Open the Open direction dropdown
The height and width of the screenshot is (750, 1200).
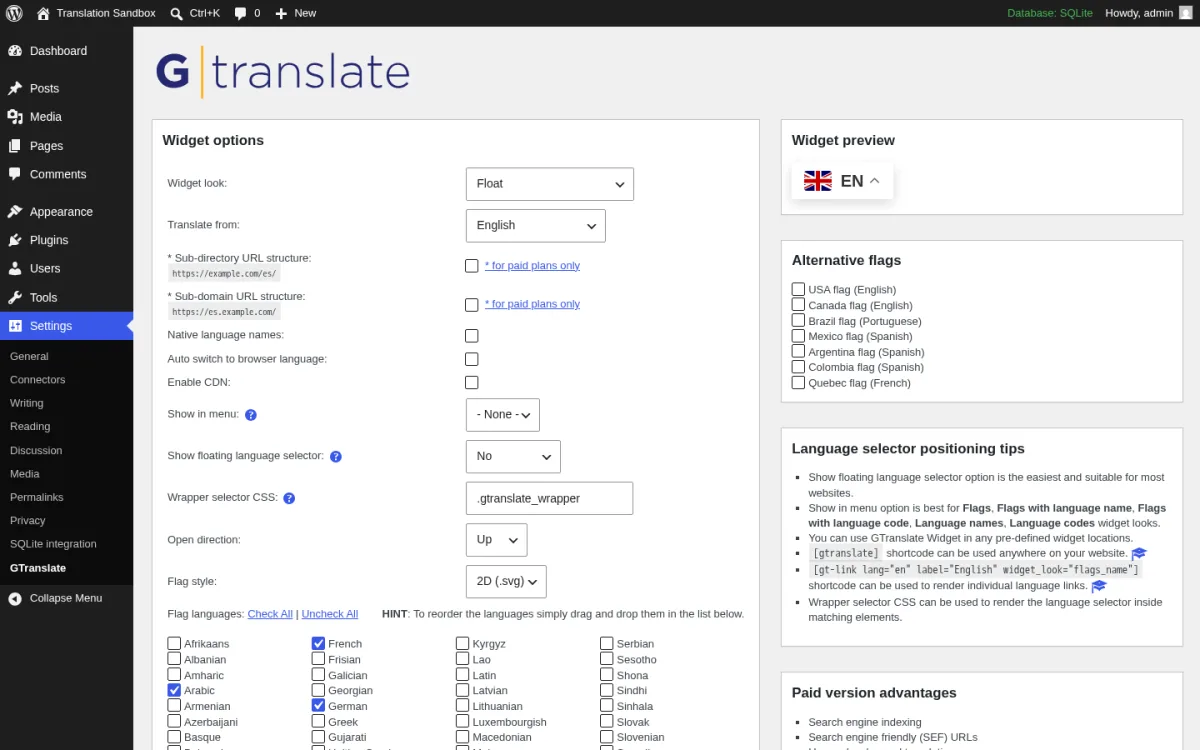point(496,540)
